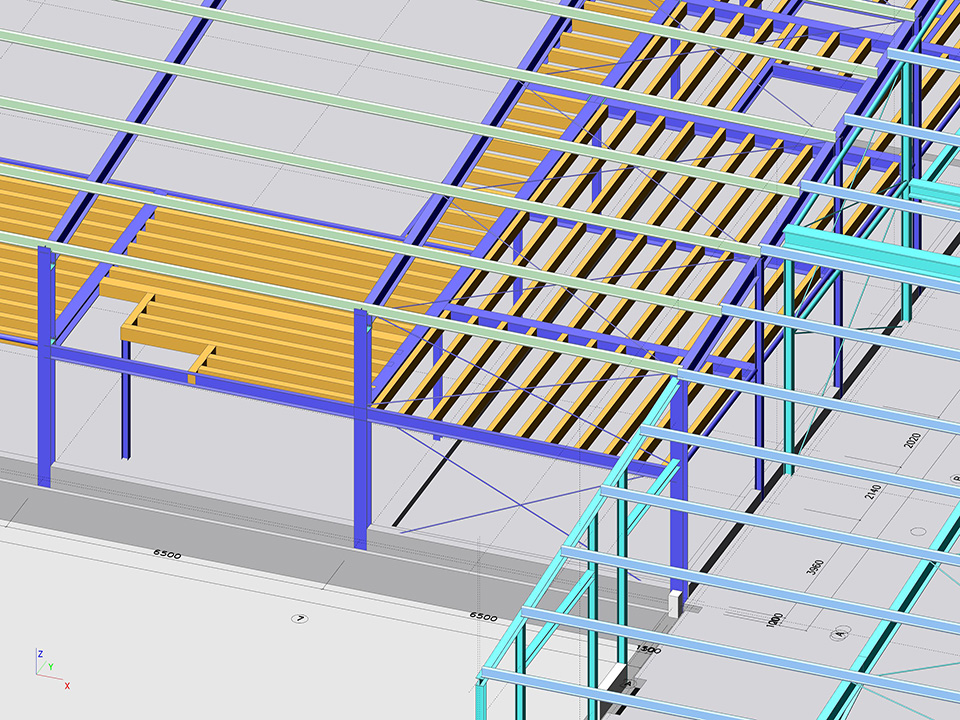
Task: Click the 2140 dimension label
Action: coord(873,494)
